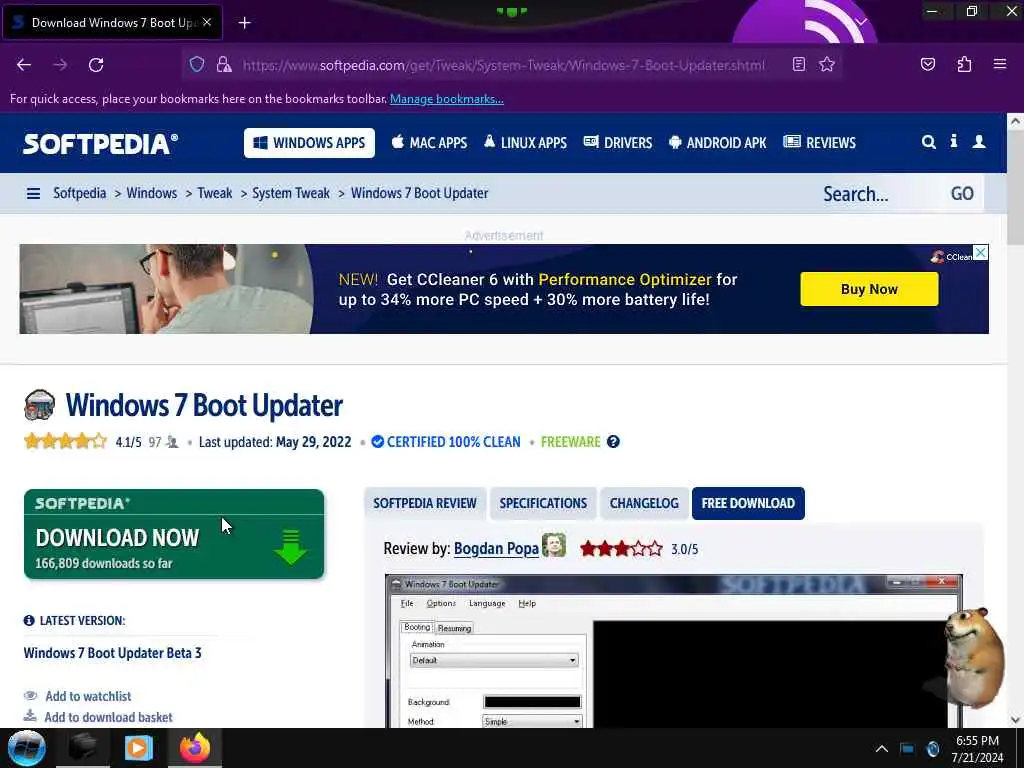The image size is (1024, 768).
Task: Go back using the browser back arrow
Action: click(24, 65)
